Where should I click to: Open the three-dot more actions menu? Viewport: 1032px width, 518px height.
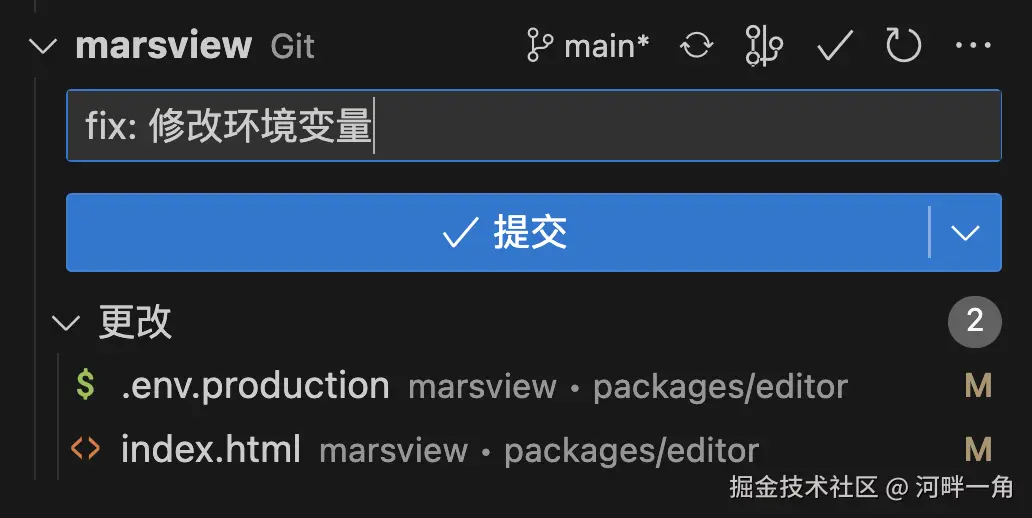coord(973,45)
